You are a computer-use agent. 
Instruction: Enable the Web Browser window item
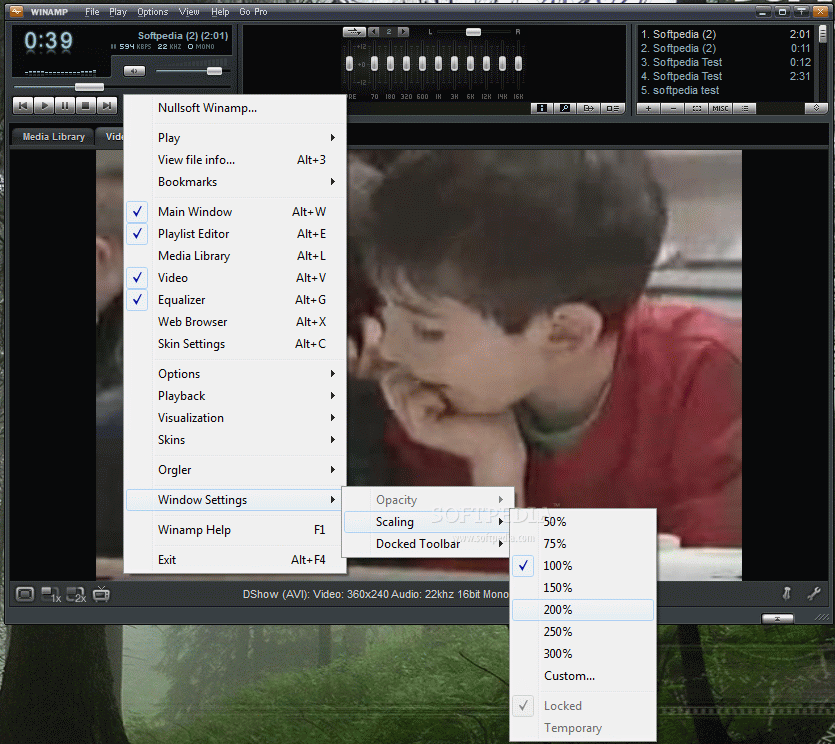coord(235,322)
